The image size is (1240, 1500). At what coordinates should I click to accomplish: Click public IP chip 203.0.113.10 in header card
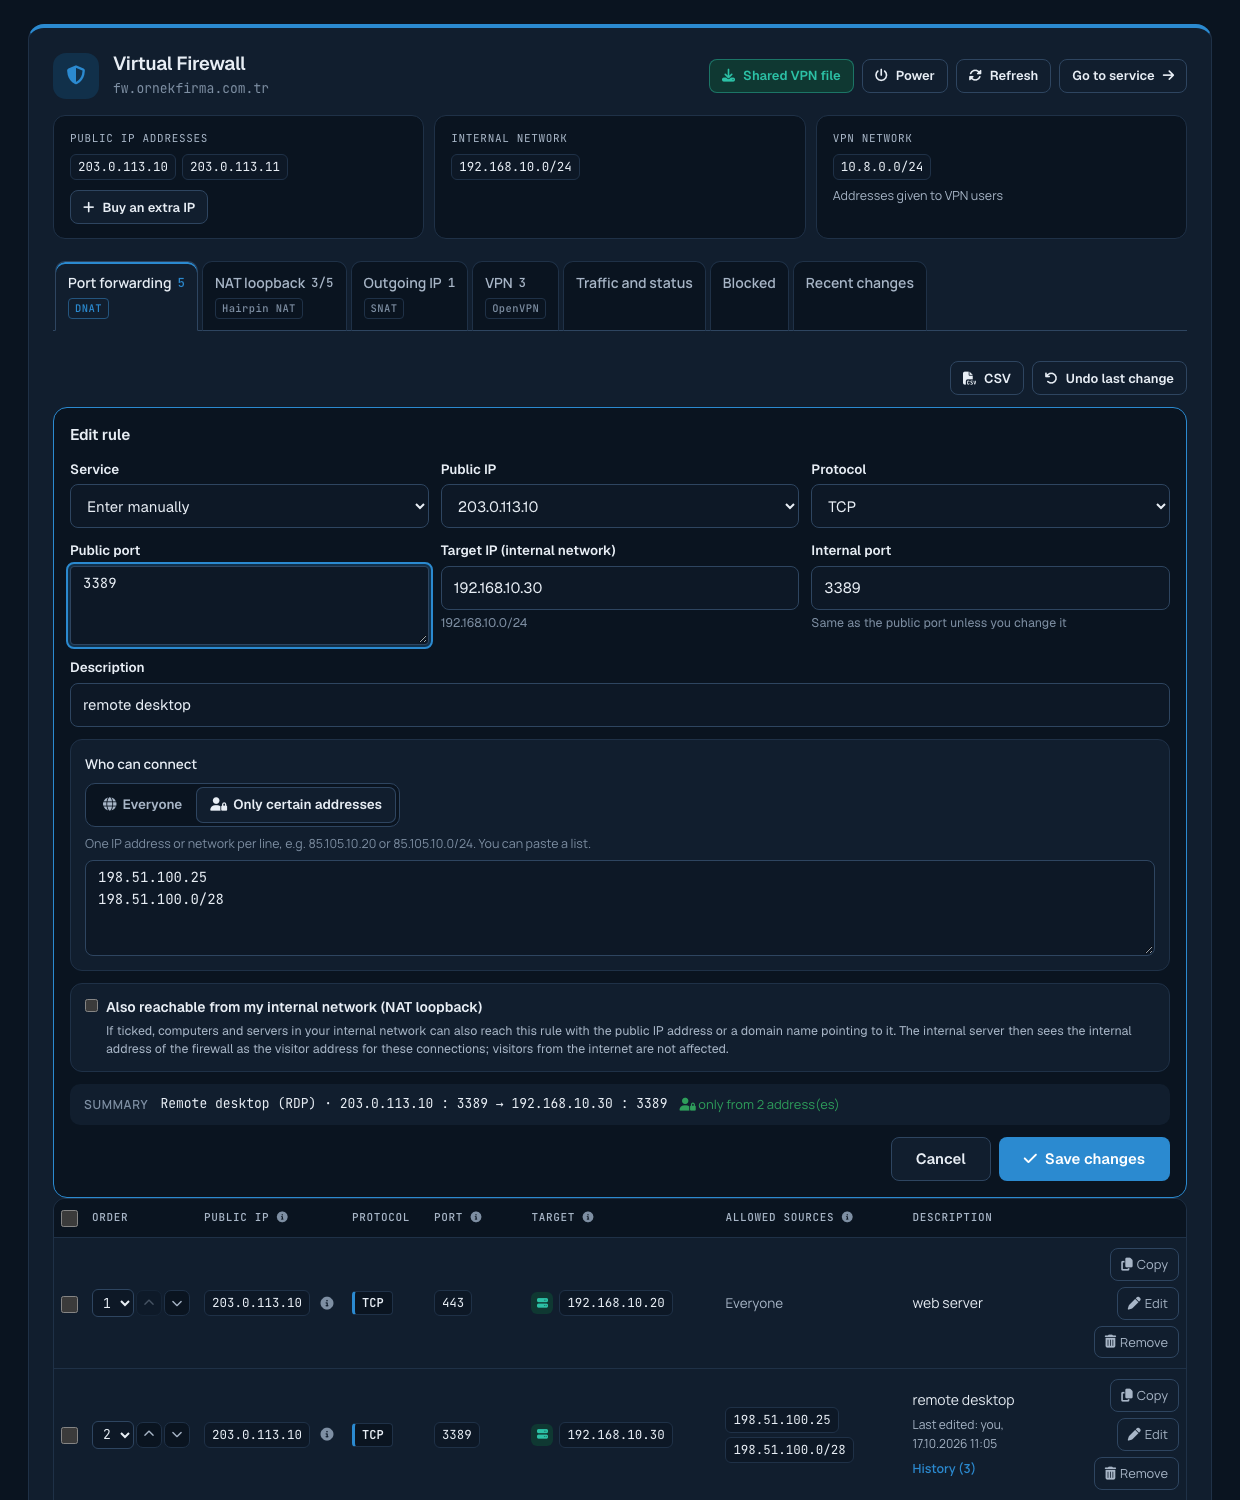tap(123, 167)
